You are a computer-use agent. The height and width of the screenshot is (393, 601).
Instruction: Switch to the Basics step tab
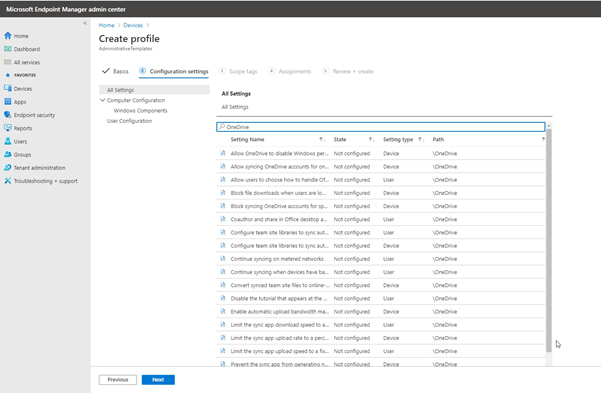point(115,71)
